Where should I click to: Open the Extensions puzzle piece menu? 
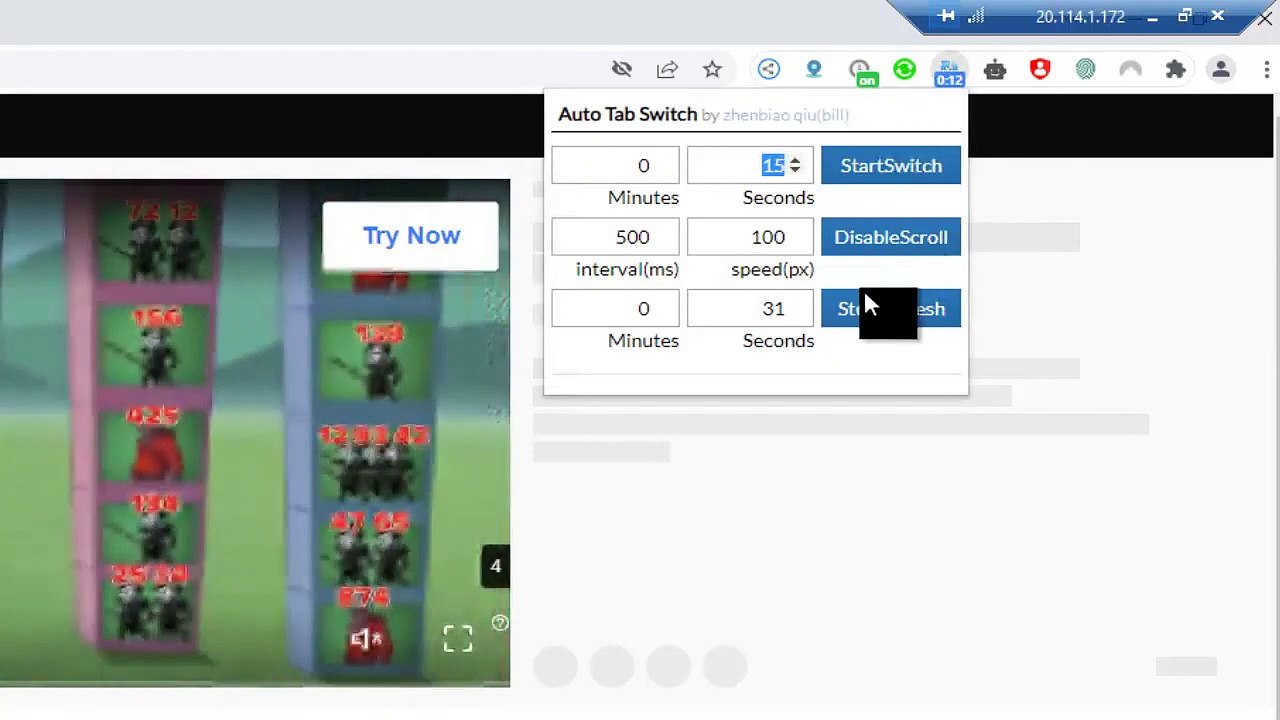[1176, 69]
